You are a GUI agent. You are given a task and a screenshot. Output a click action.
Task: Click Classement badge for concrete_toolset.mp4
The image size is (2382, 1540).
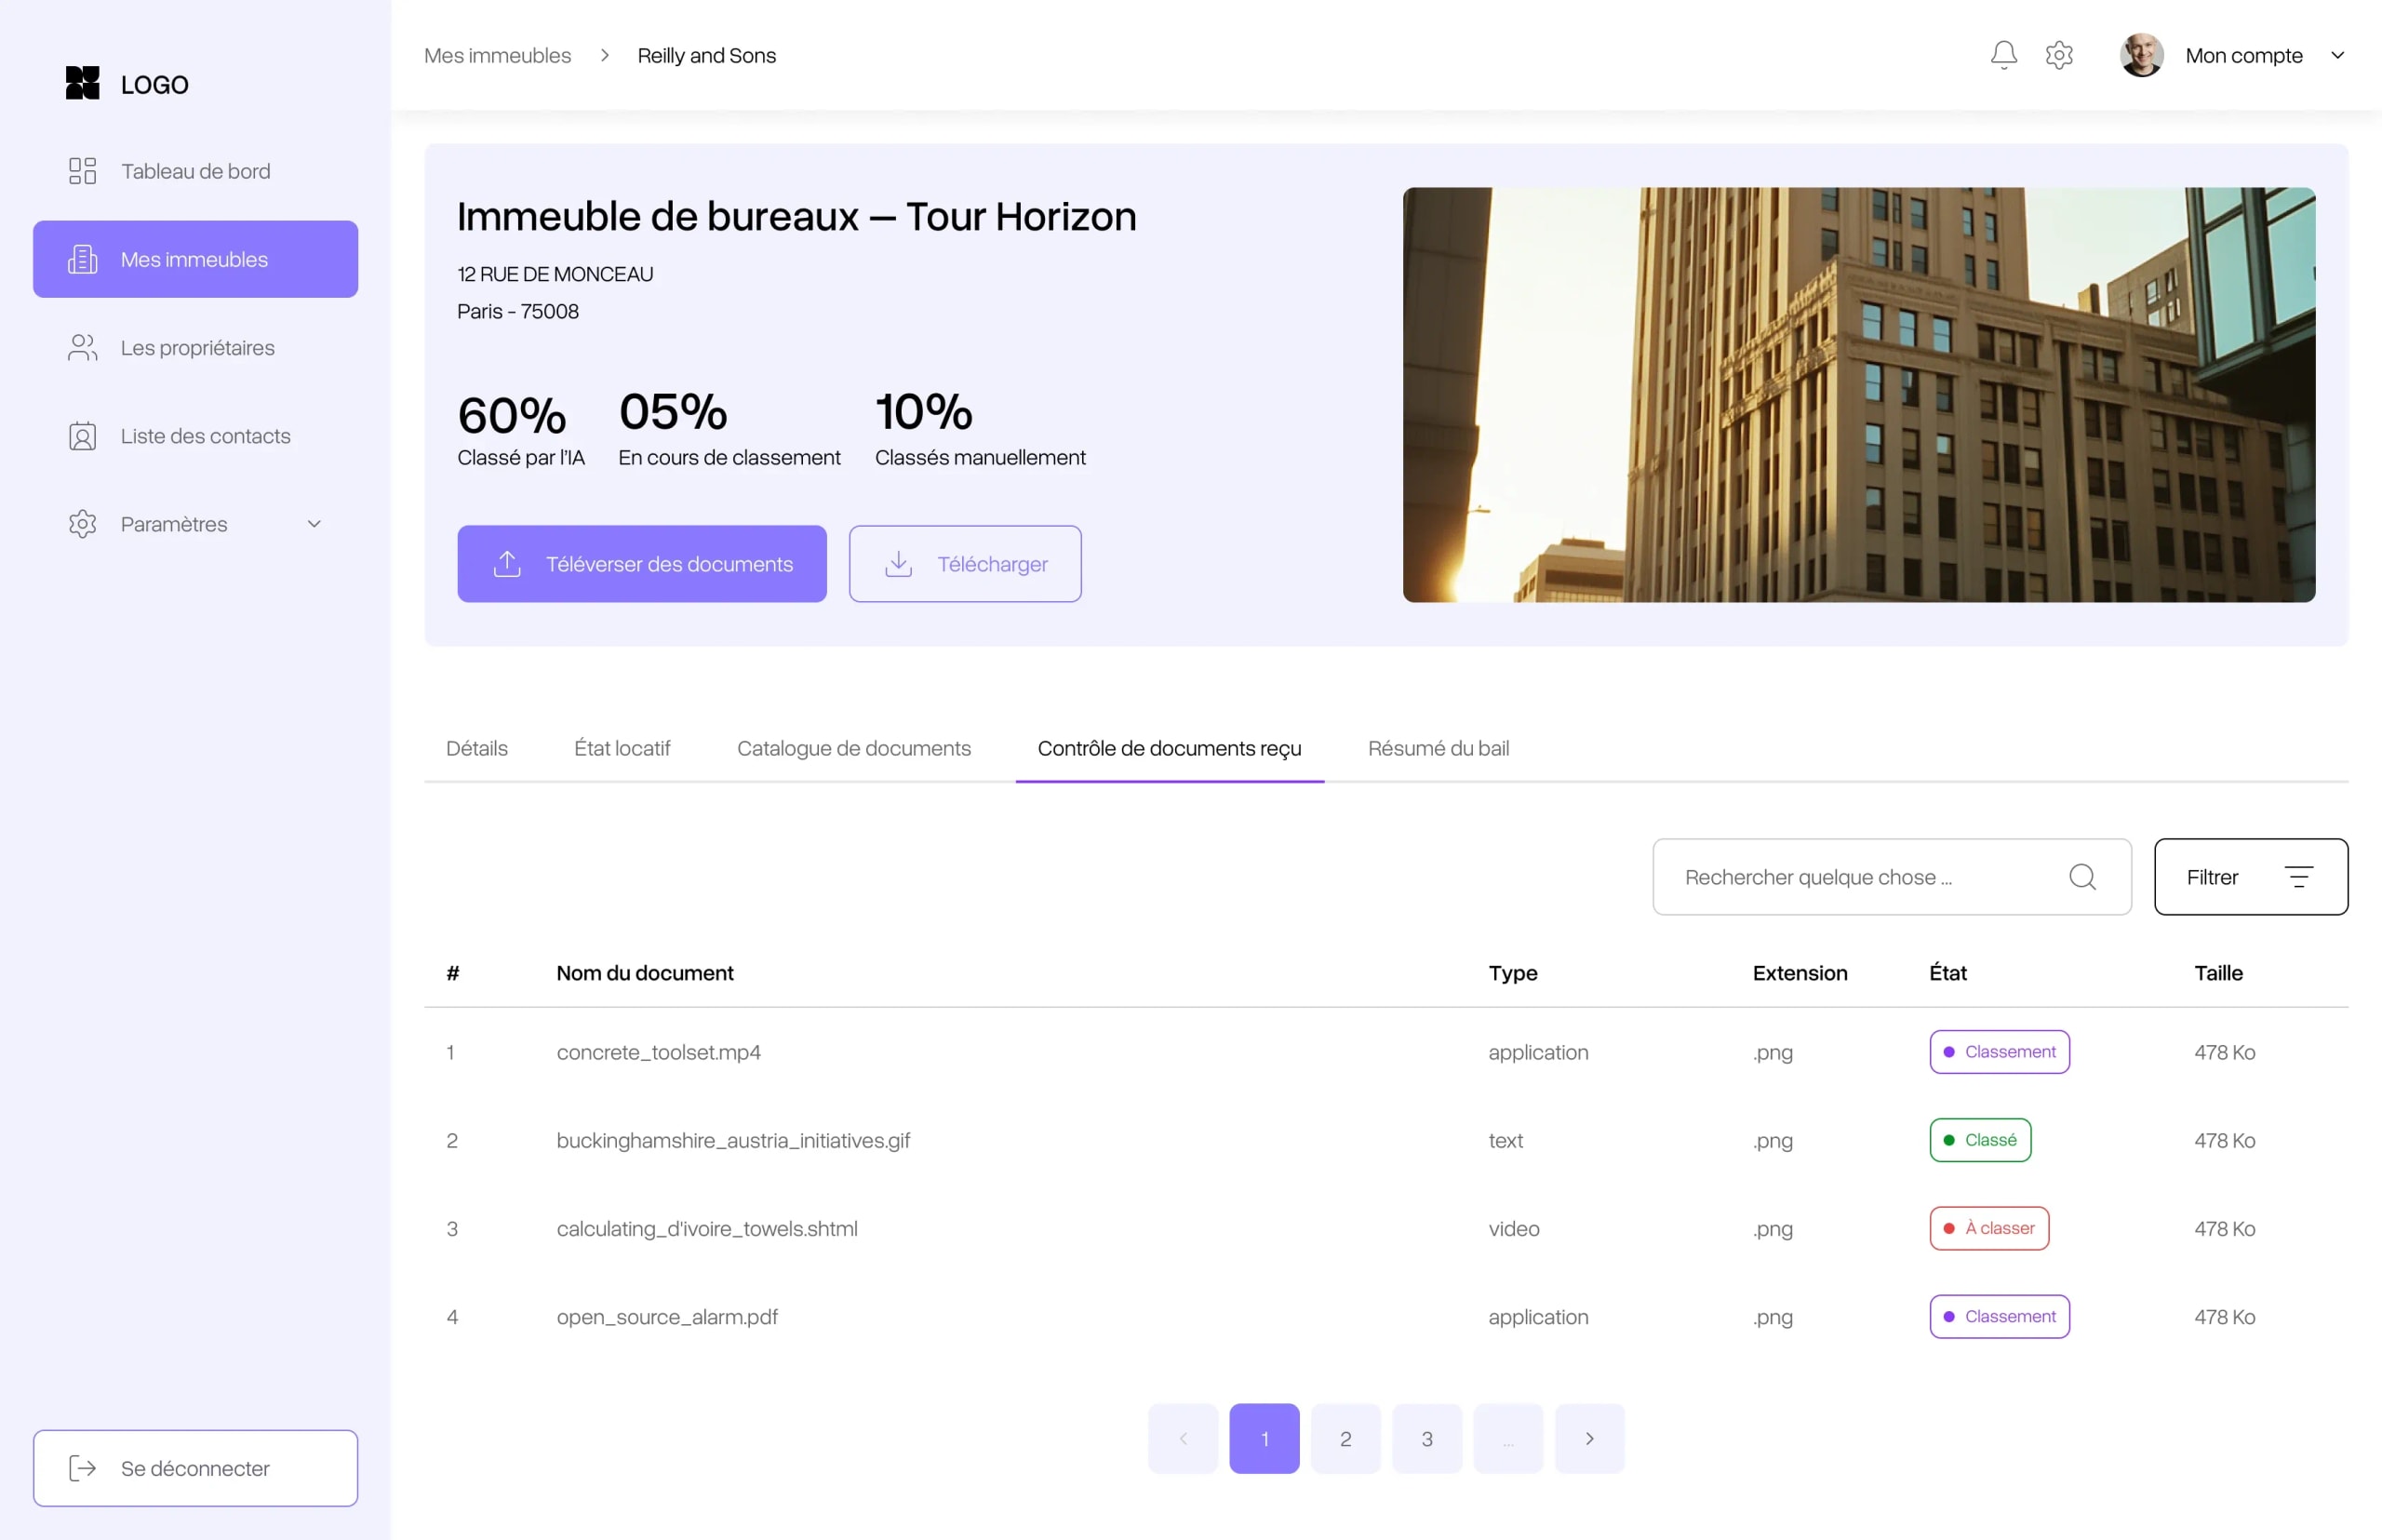coord(1999,1052)
